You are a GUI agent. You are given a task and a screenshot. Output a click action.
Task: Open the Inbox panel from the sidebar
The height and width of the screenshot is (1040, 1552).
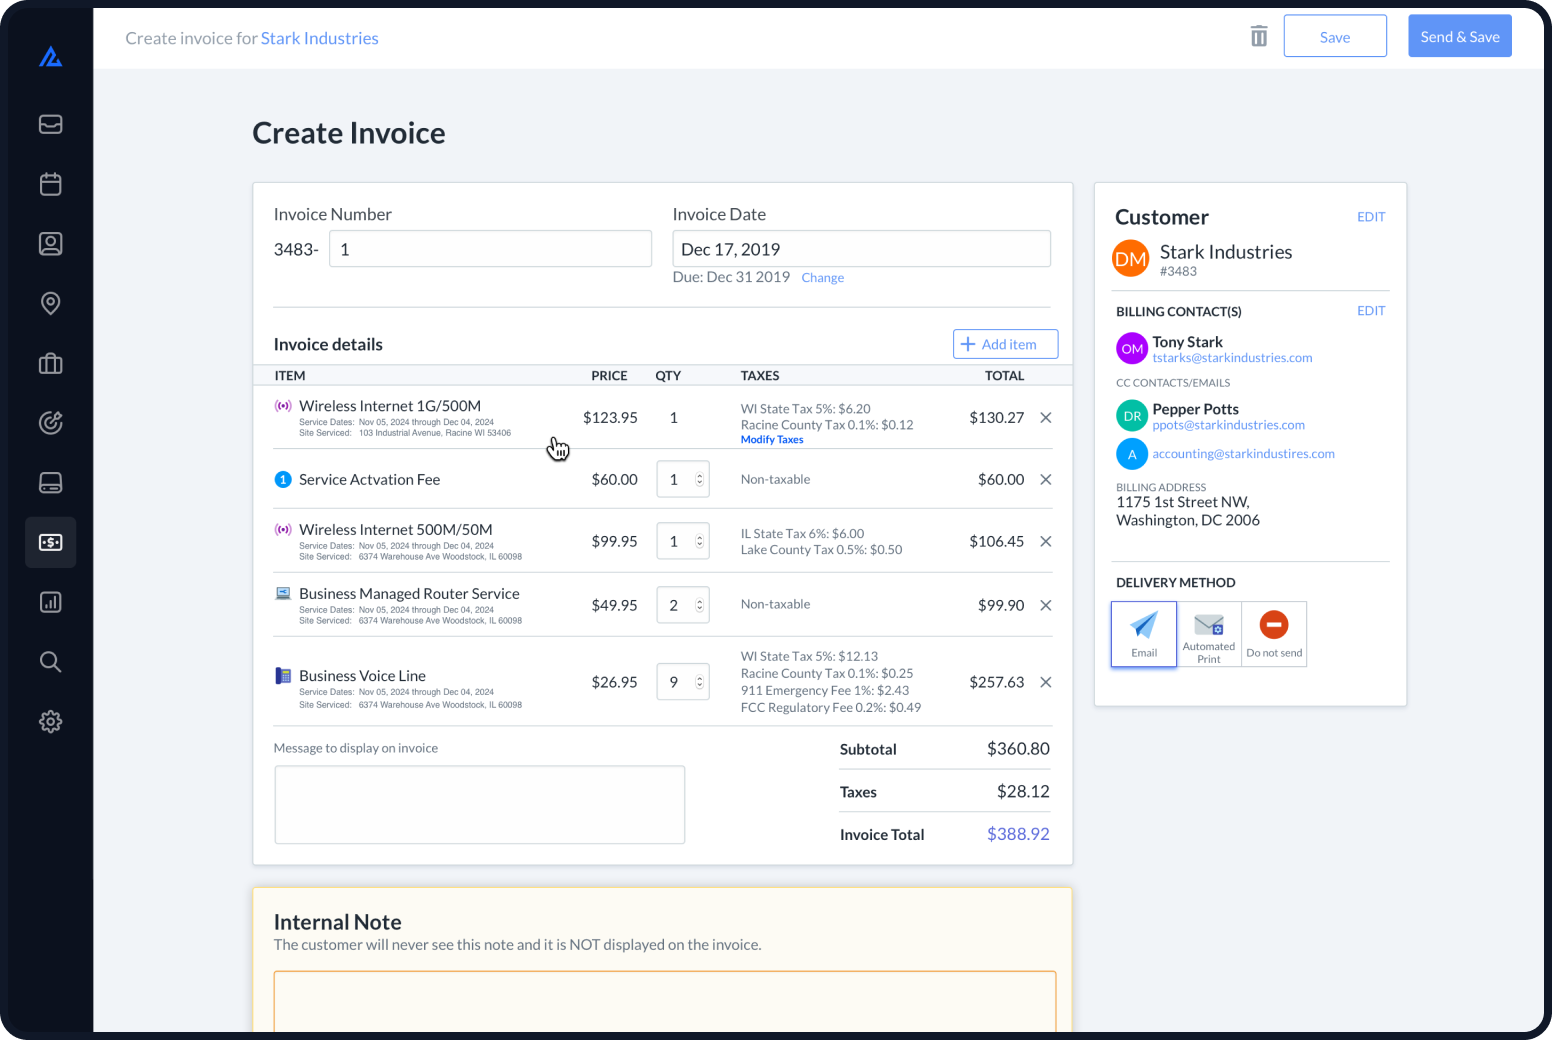pos(50,124)
